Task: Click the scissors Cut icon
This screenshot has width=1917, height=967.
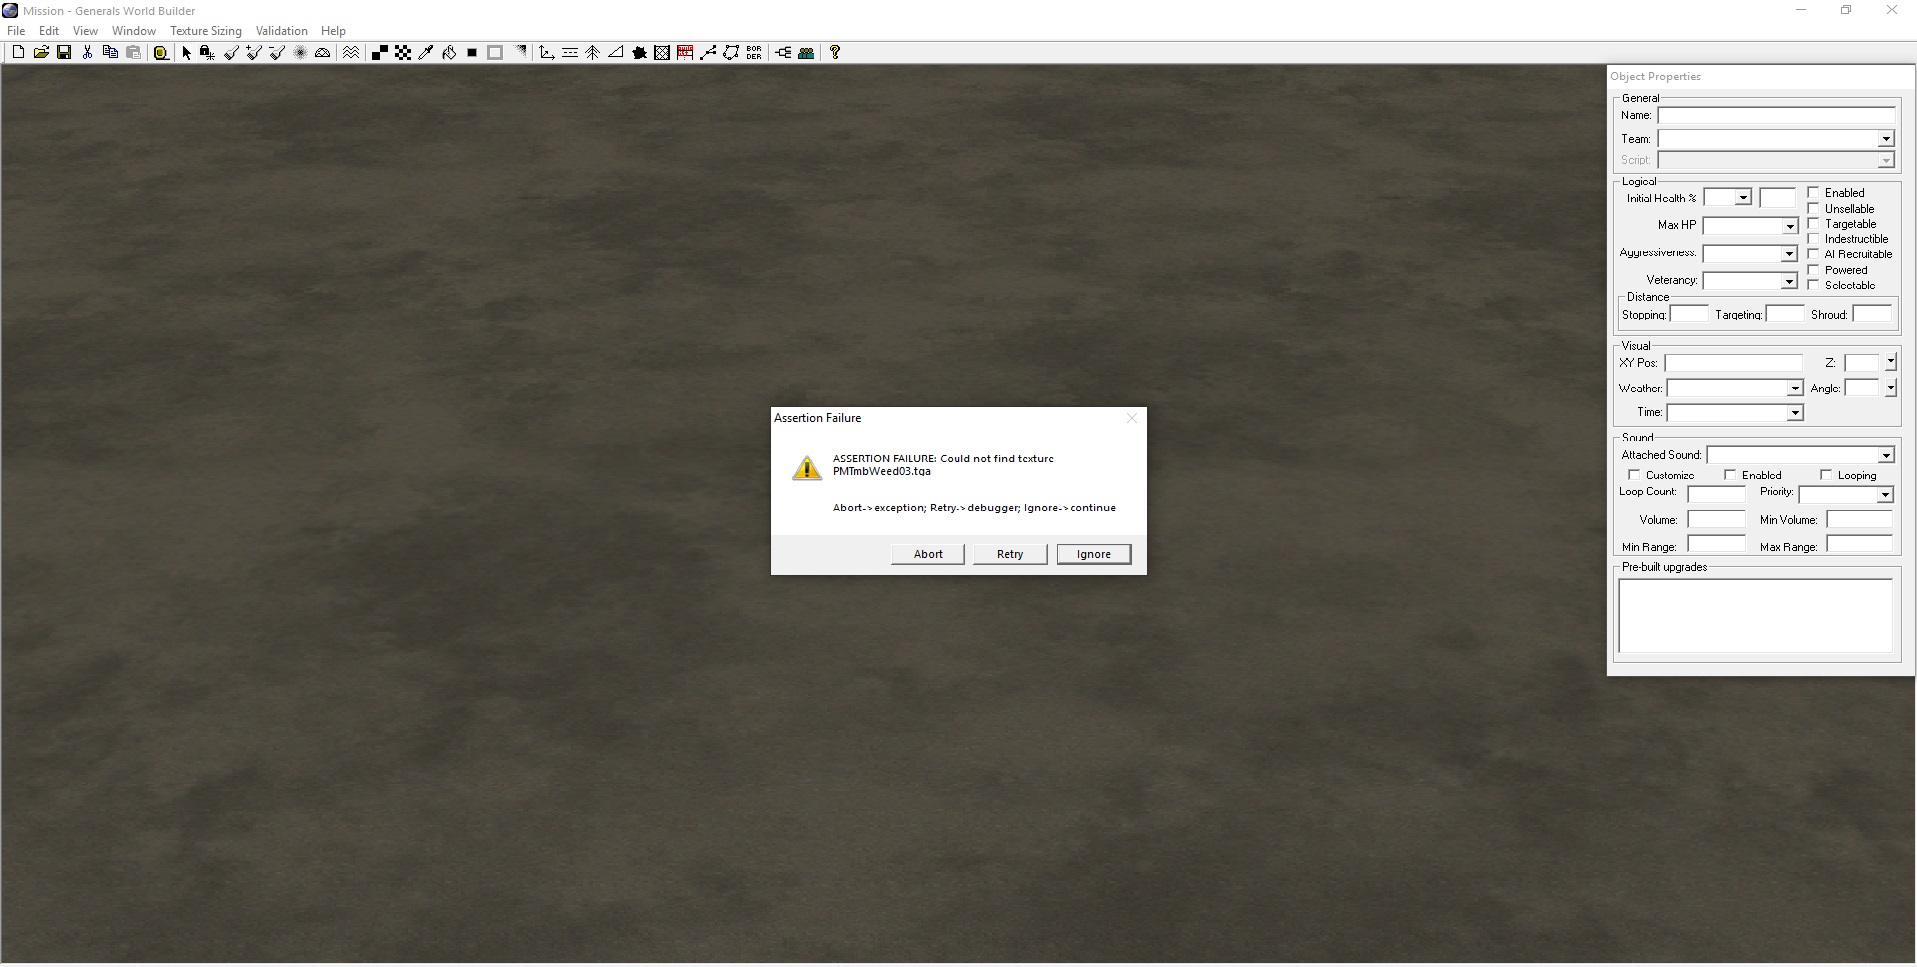Action: [87, 53]
